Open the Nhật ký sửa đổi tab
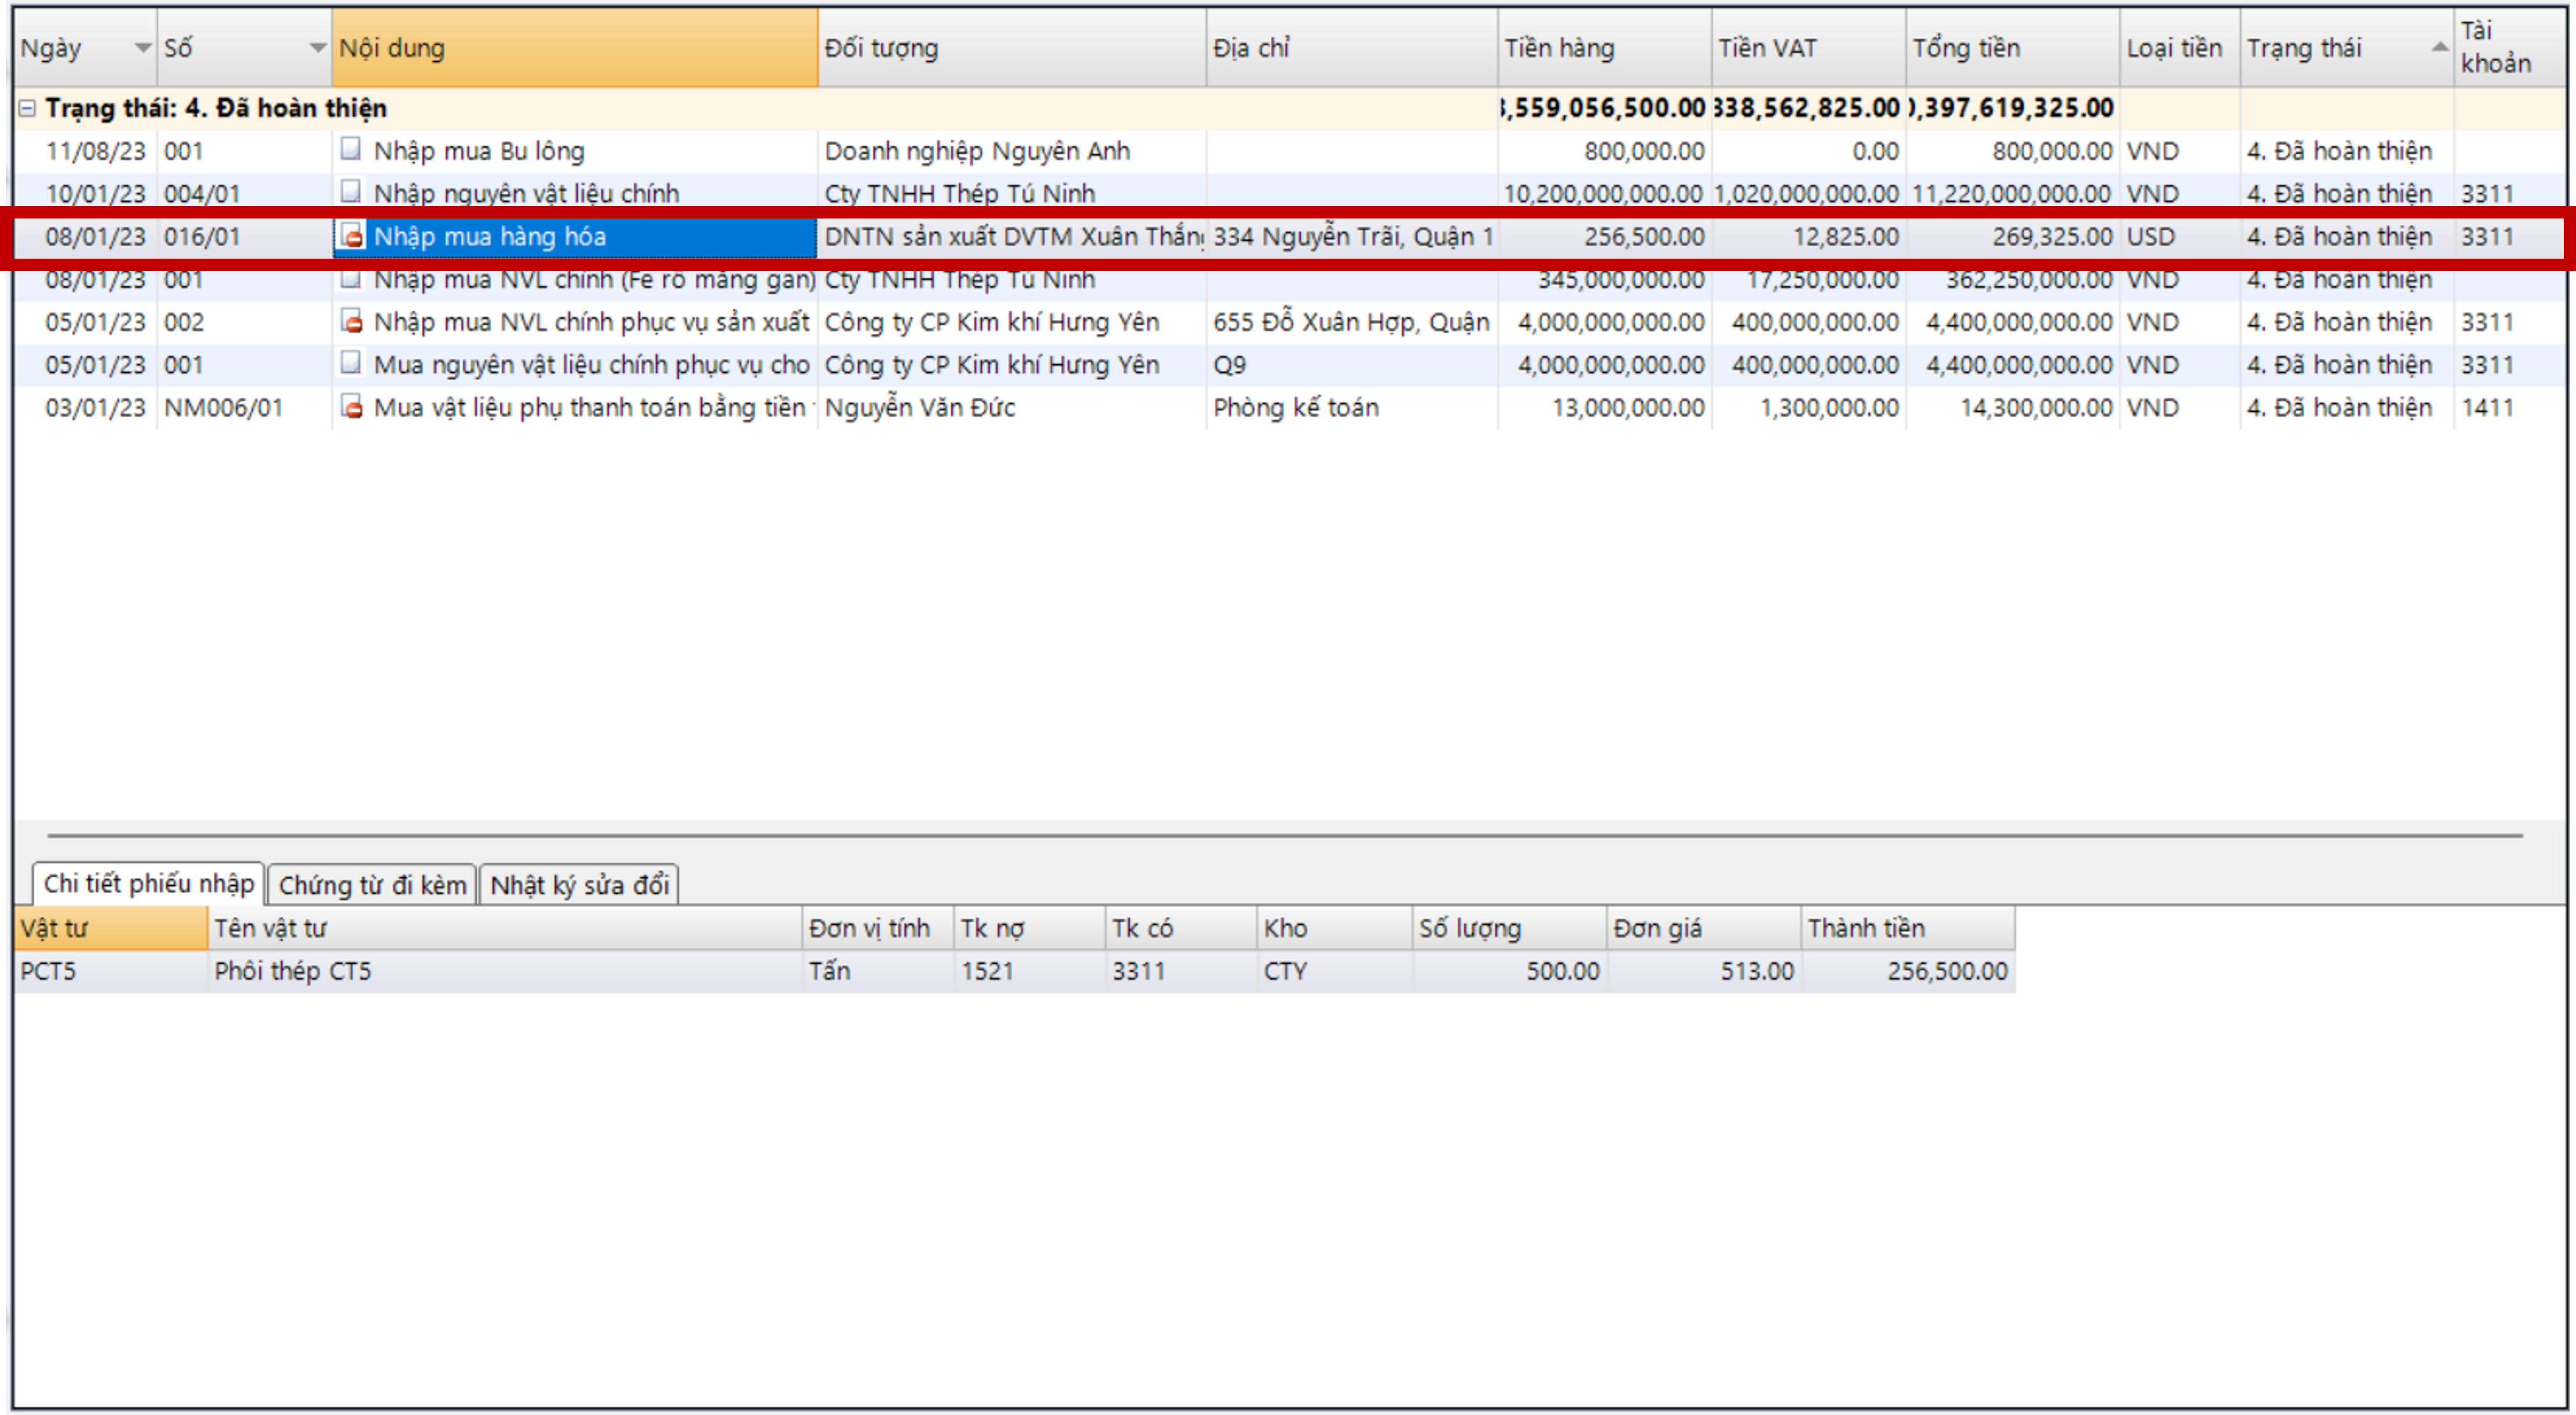 579,885
